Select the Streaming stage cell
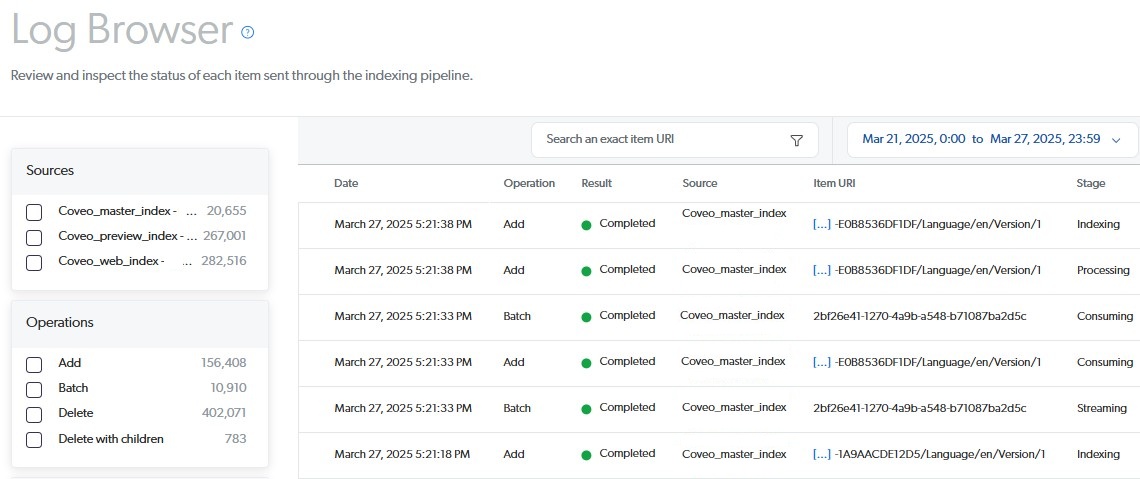Viewport: 1140px width, 479px height. pos(1101,408)
